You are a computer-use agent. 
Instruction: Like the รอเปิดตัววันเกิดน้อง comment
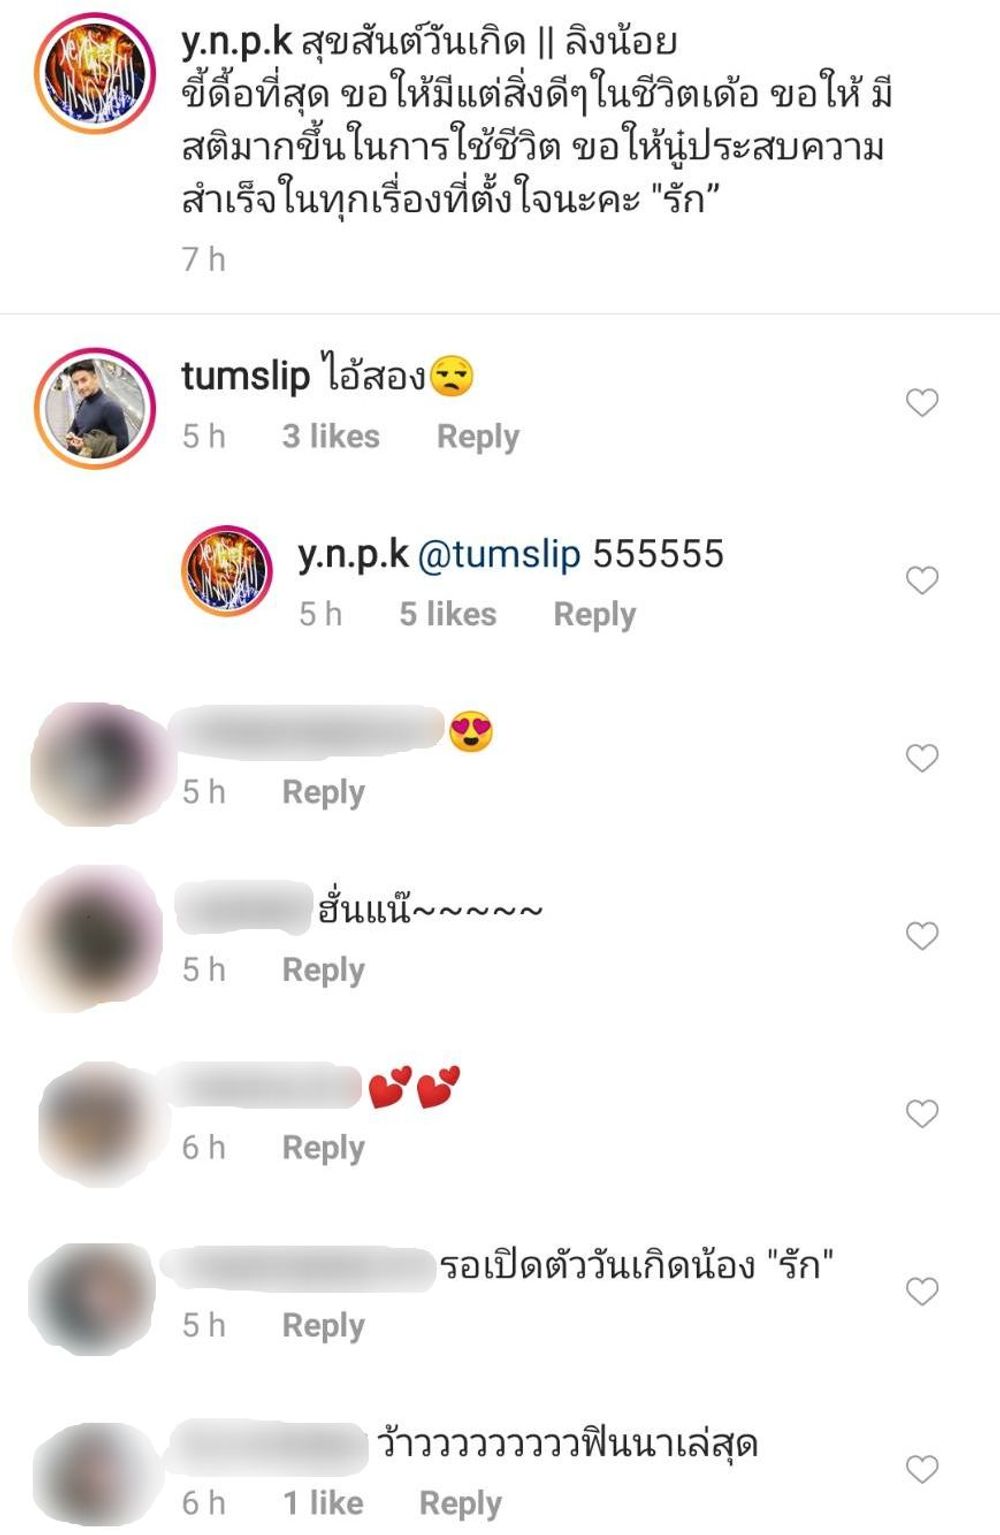click(921, 1292)
